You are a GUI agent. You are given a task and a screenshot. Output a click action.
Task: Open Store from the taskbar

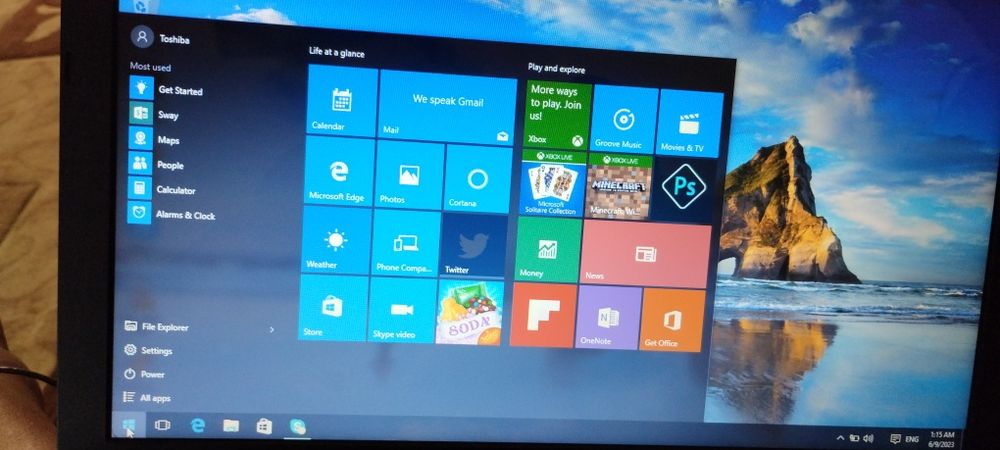264,426
